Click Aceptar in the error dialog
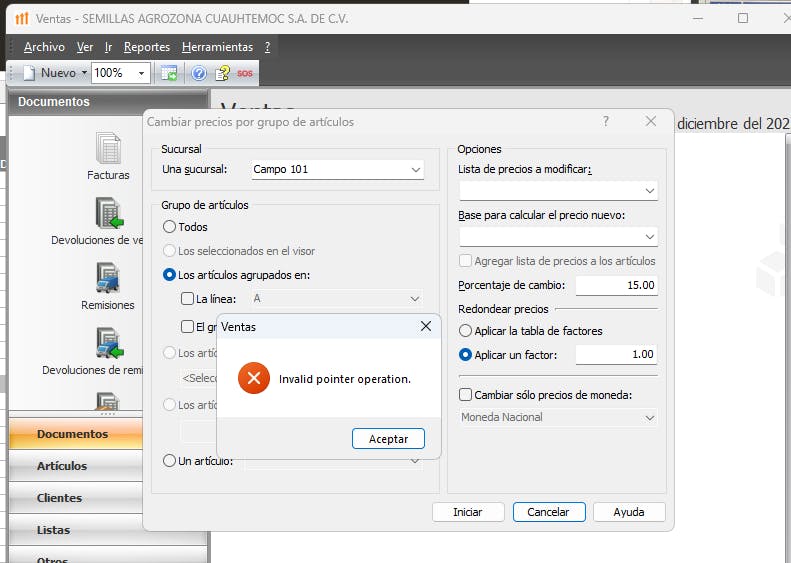Viewport: 791px width, 563px height. (388, 438)
